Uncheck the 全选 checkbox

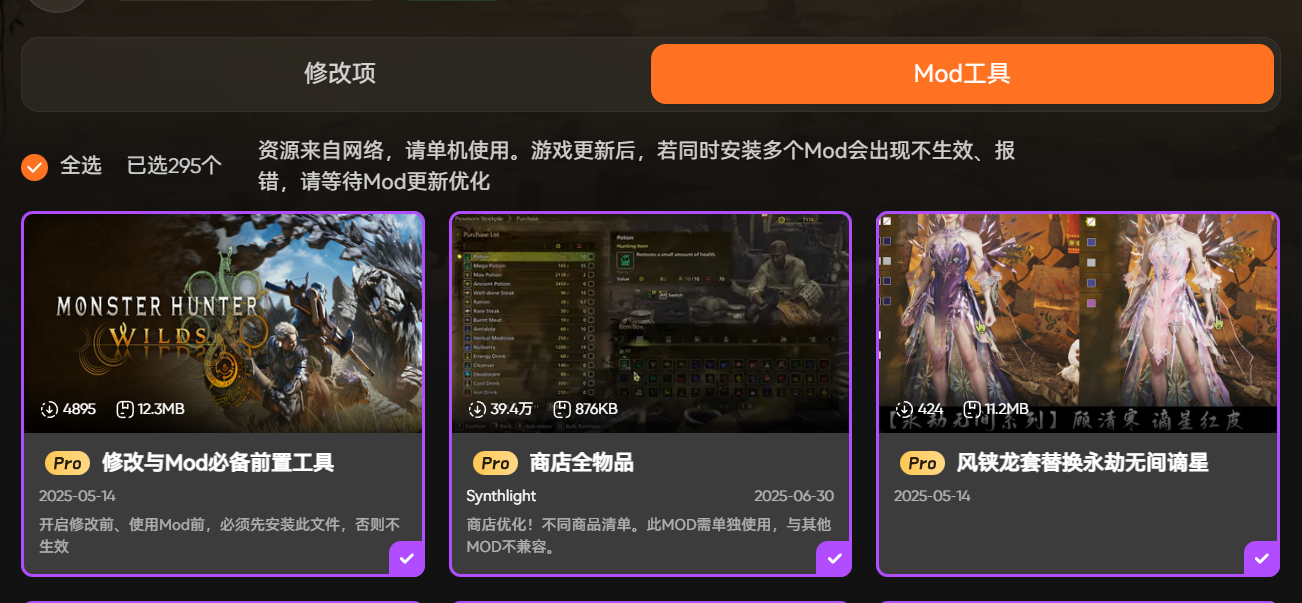(x=35, y=166)
